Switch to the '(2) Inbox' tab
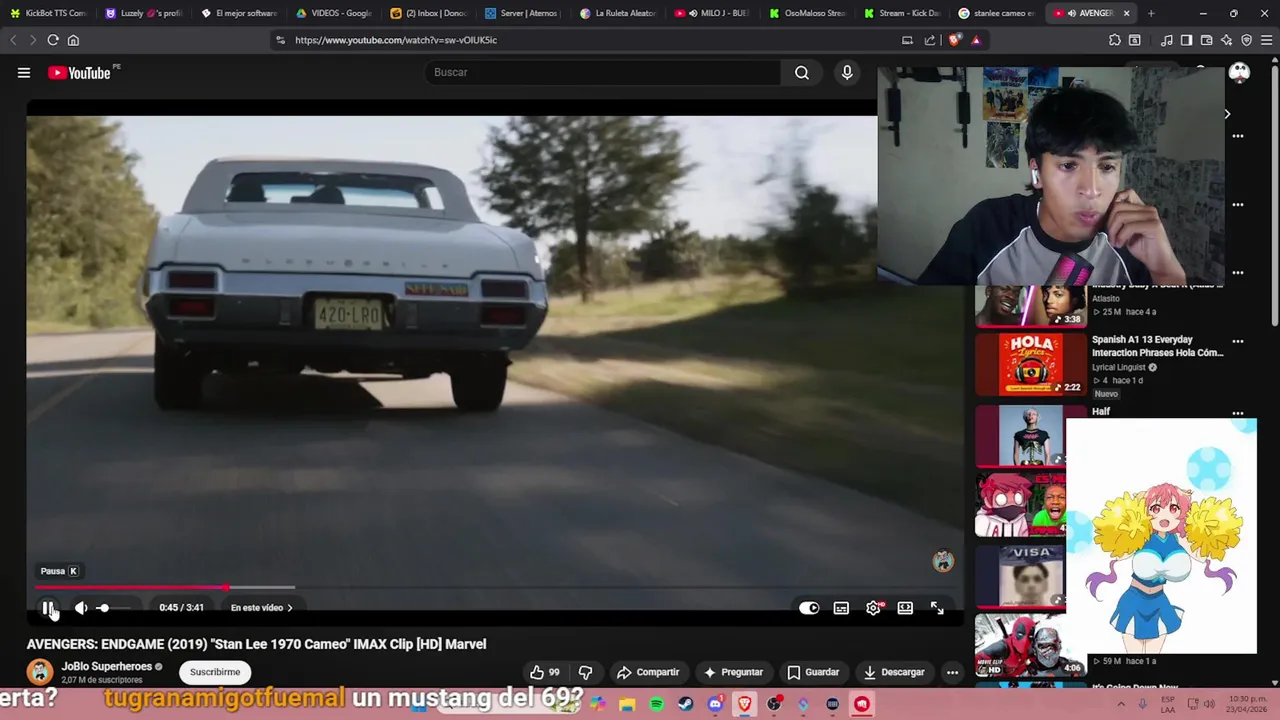 point(429,13)
